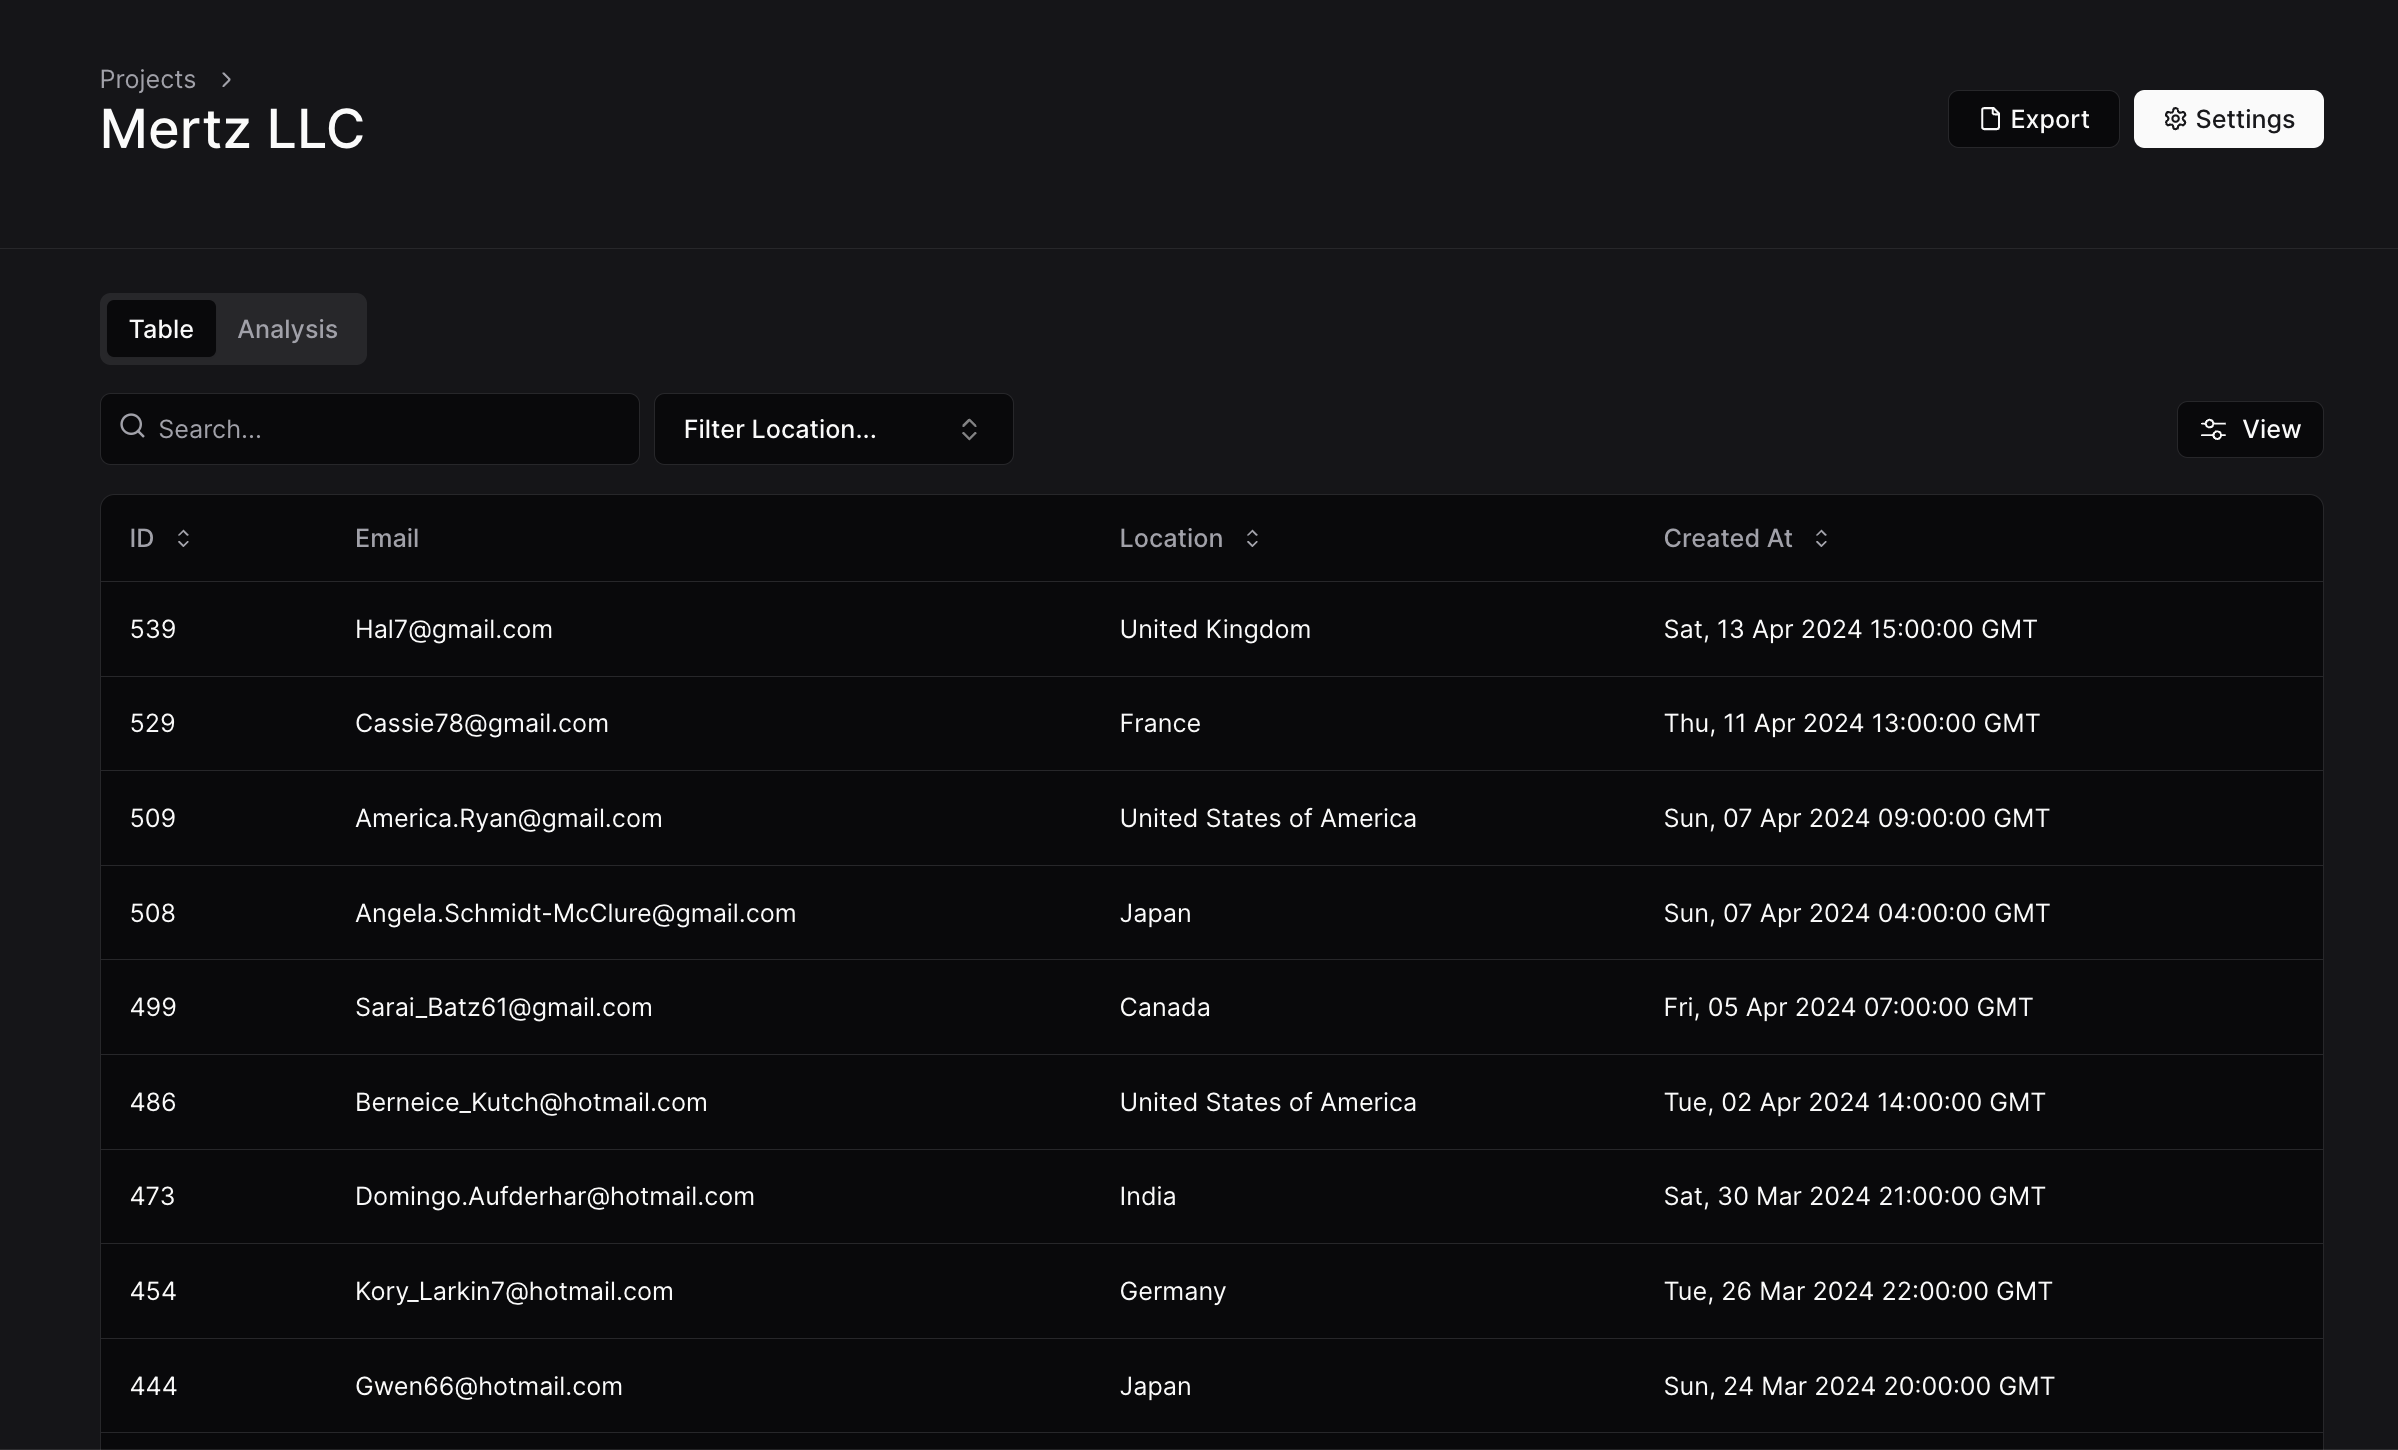The image size is (2398, 1450).
Task: Click Japan location in row 444
Action: tap(1156, 1386)
